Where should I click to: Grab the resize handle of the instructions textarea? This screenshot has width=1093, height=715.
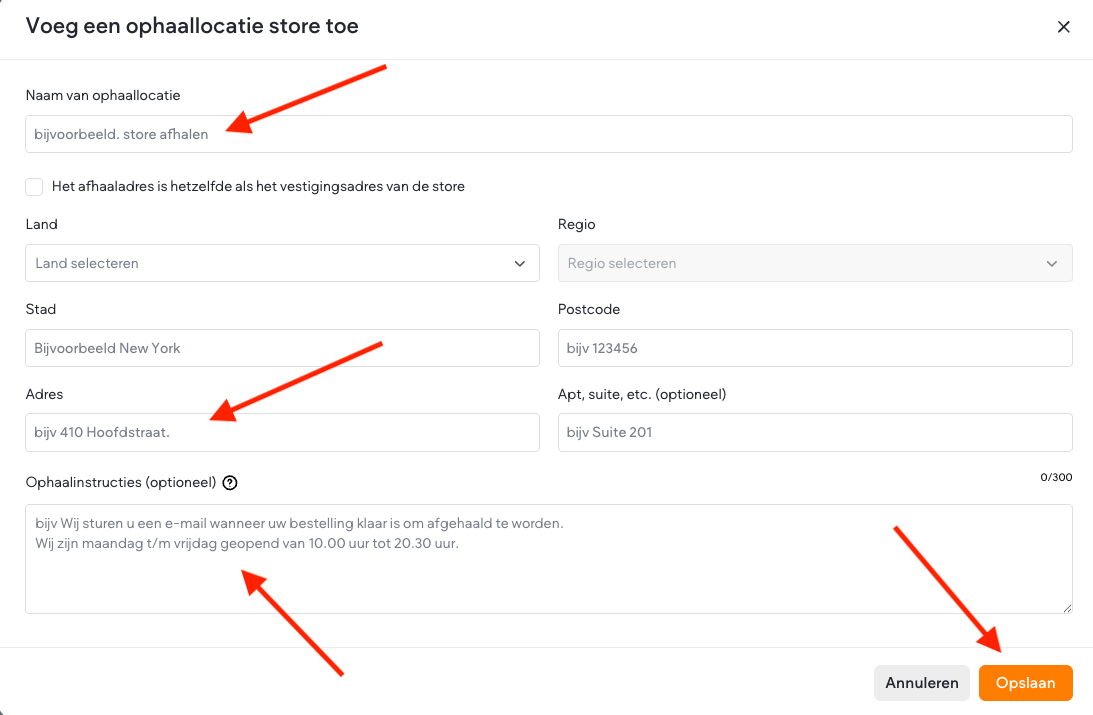point(1066,607)
